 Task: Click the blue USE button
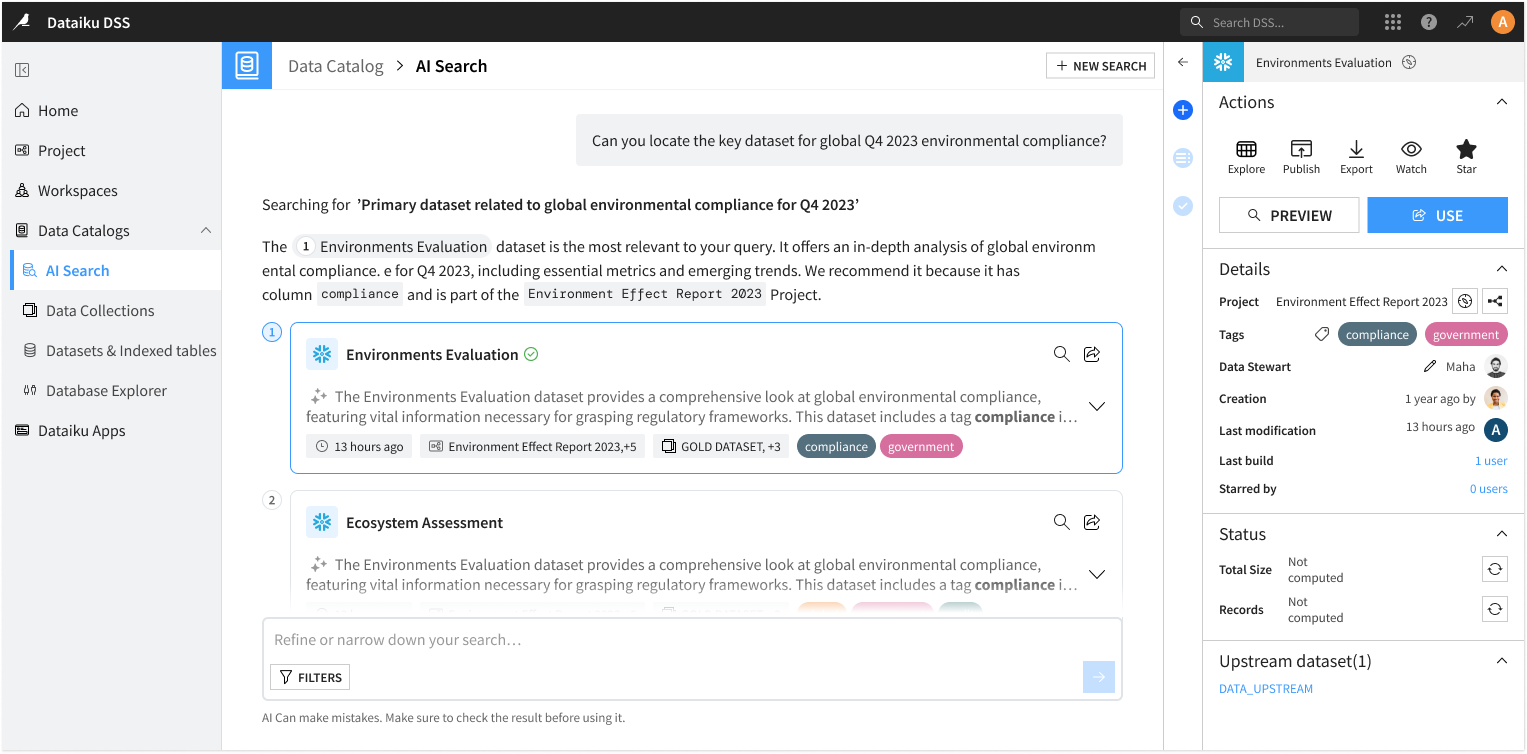(1437, 214)
